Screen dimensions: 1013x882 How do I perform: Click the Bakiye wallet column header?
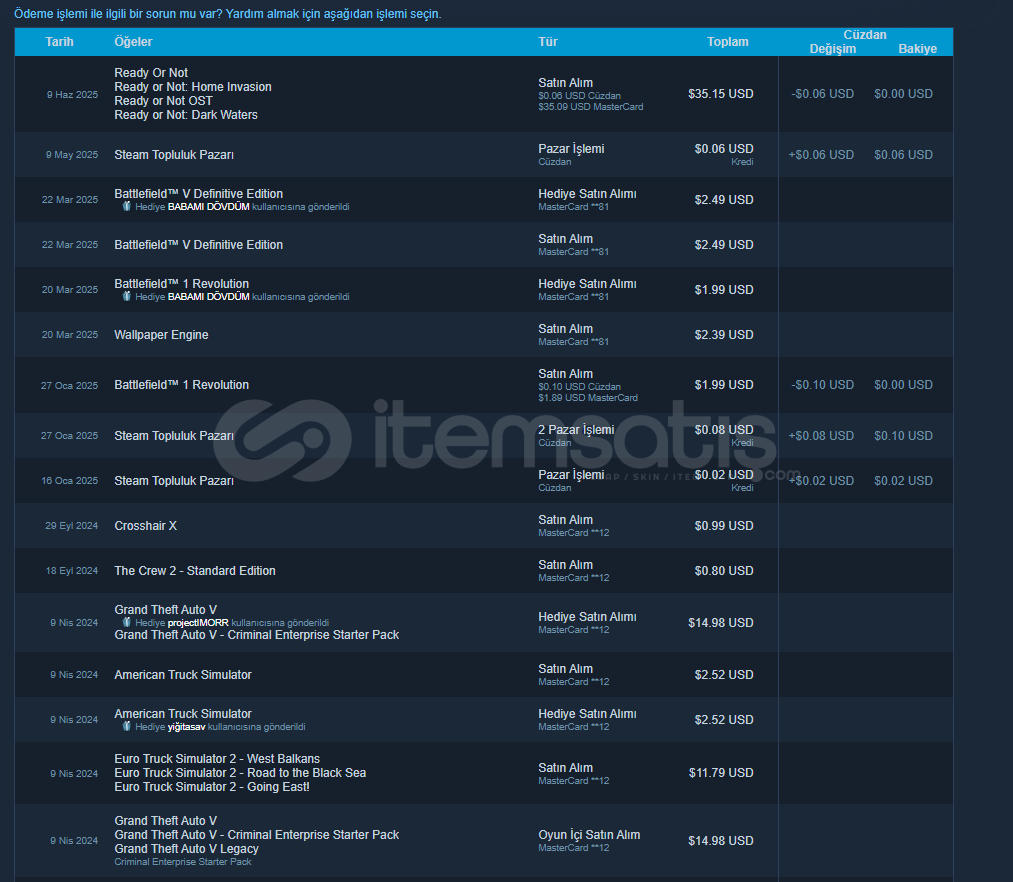917,49
